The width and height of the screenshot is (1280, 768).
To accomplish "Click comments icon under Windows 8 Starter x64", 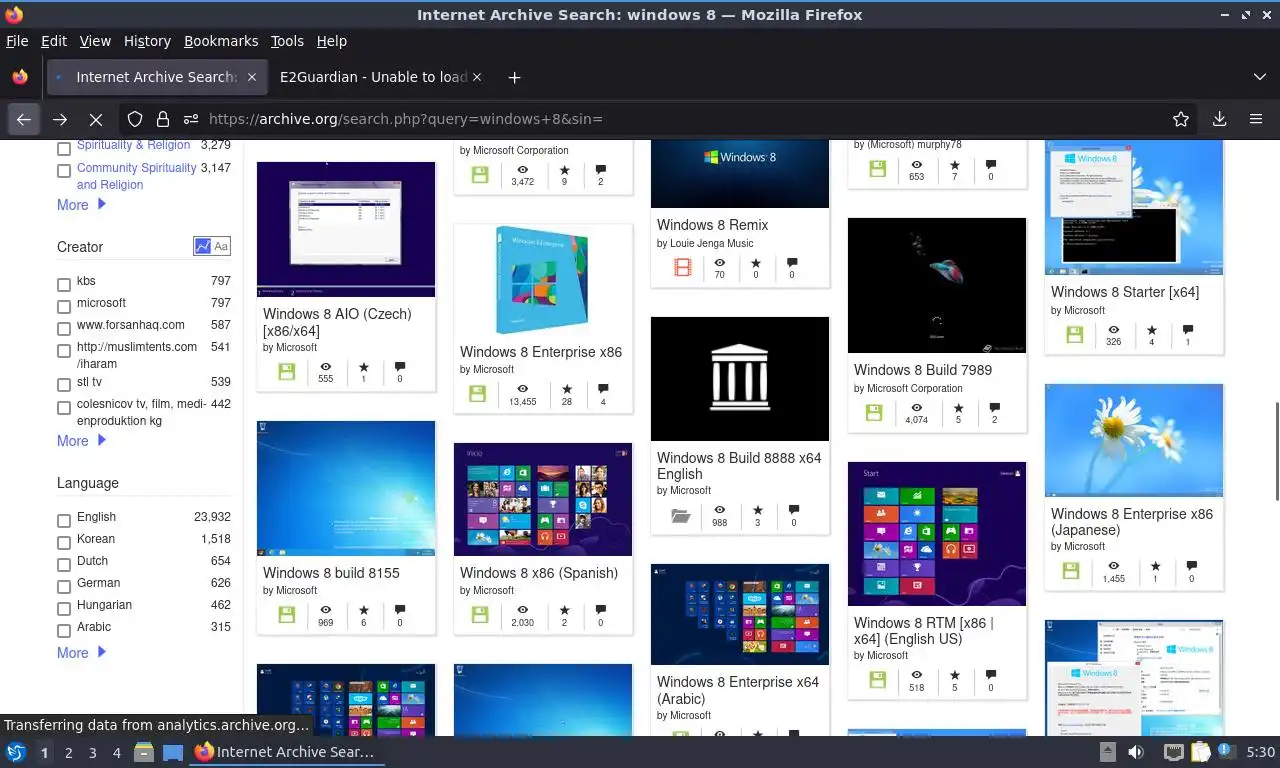I will pos(1187,330).
